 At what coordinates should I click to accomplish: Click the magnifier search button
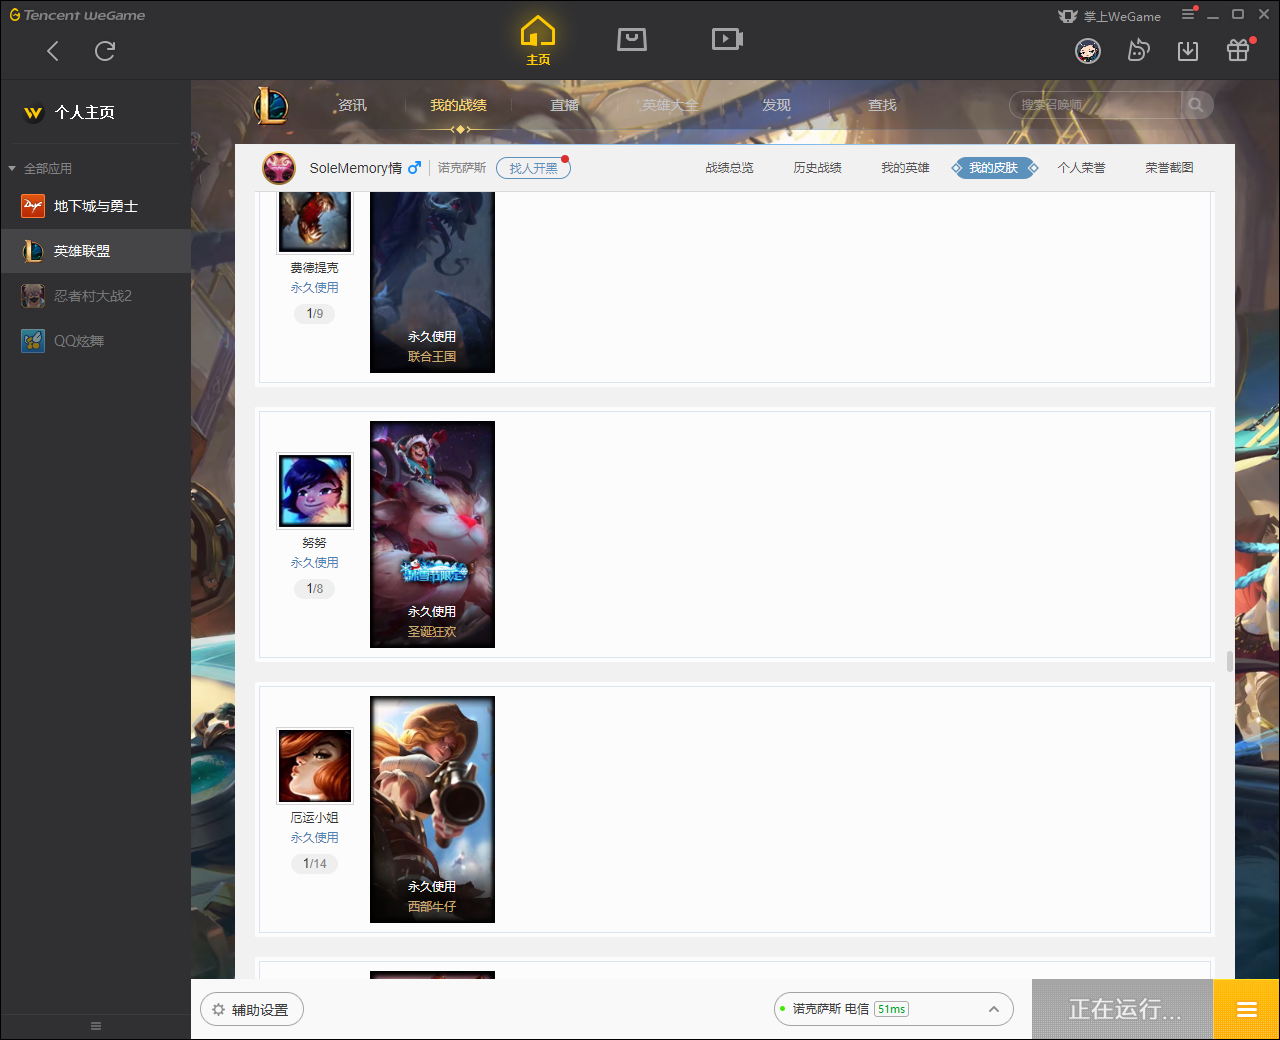(1196, 105)
